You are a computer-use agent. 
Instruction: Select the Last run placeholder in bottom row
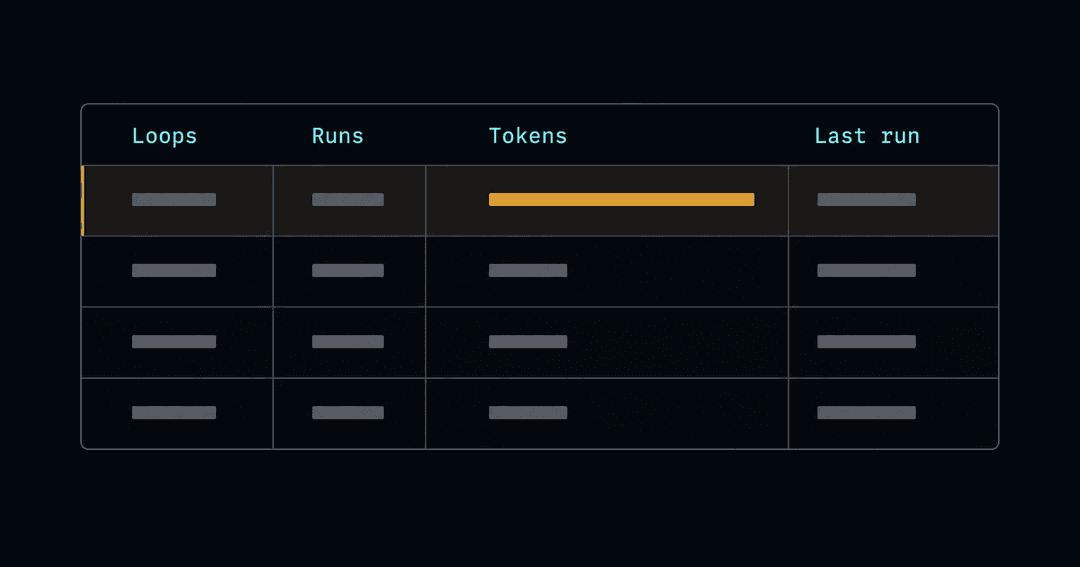(866, 413)
